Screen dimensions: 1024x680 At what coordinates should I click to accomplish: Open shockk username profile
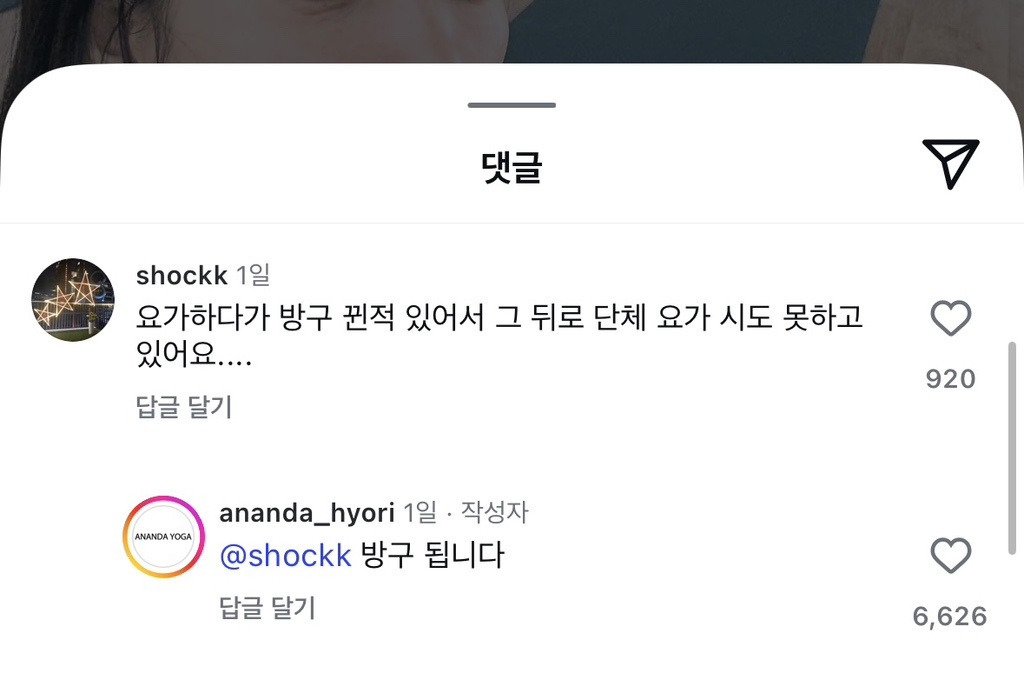pos(182,276)
